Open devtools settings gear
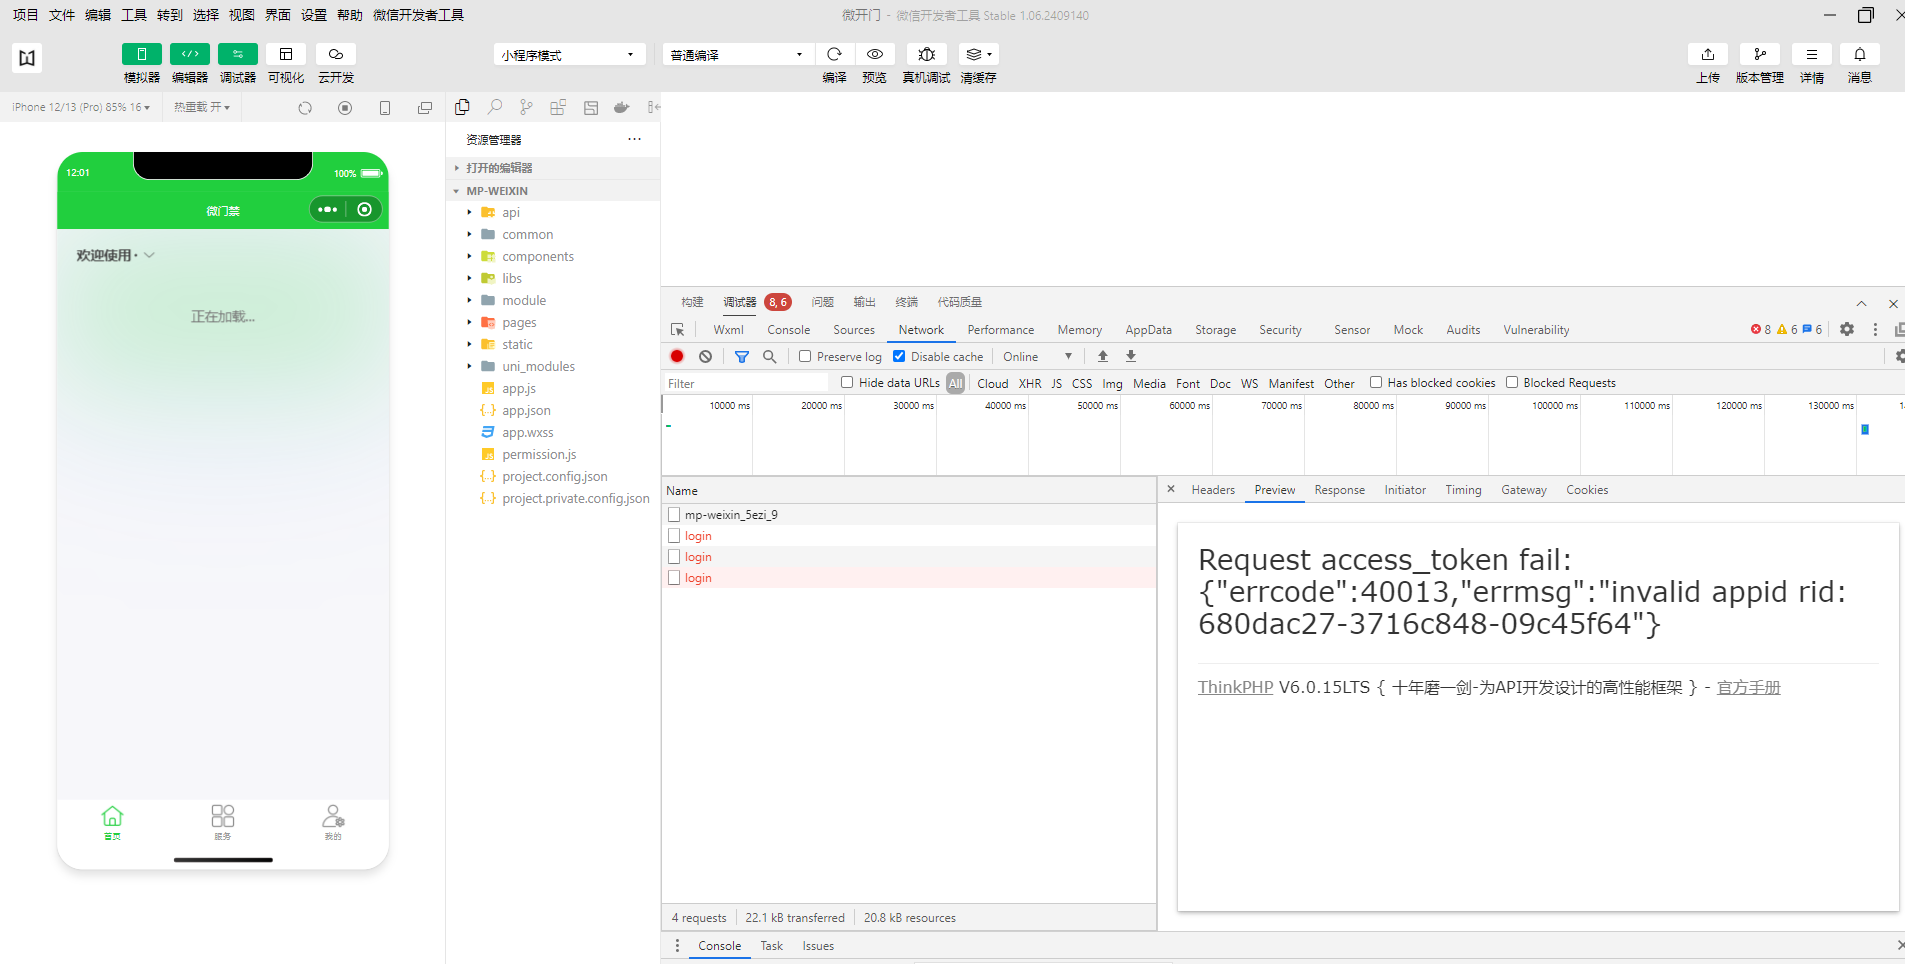This screenshot has height=964, width=1905. point(1847,329)
